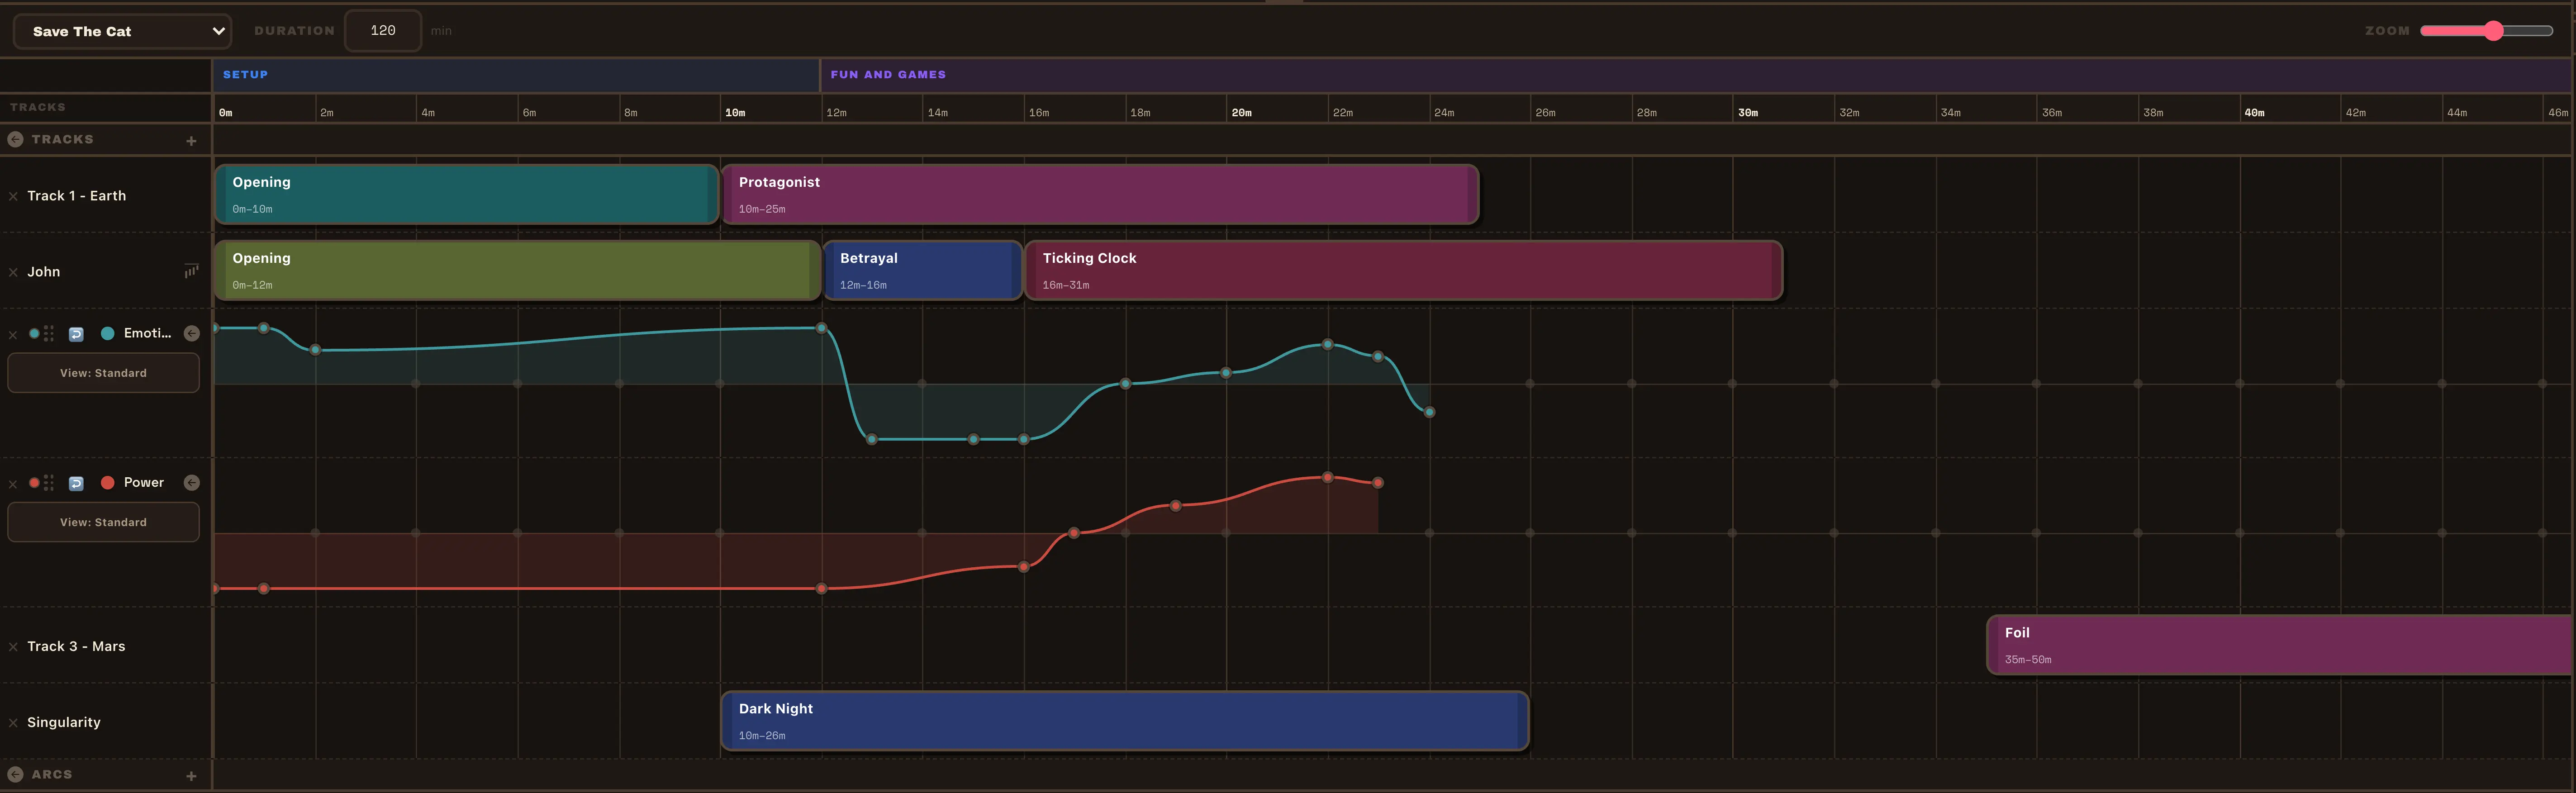Image resolution: width=2576 pixels, height=793 pixels.
Task: Select the Betrayal clip
Action: pyautogui.click(x=922, y=271)
